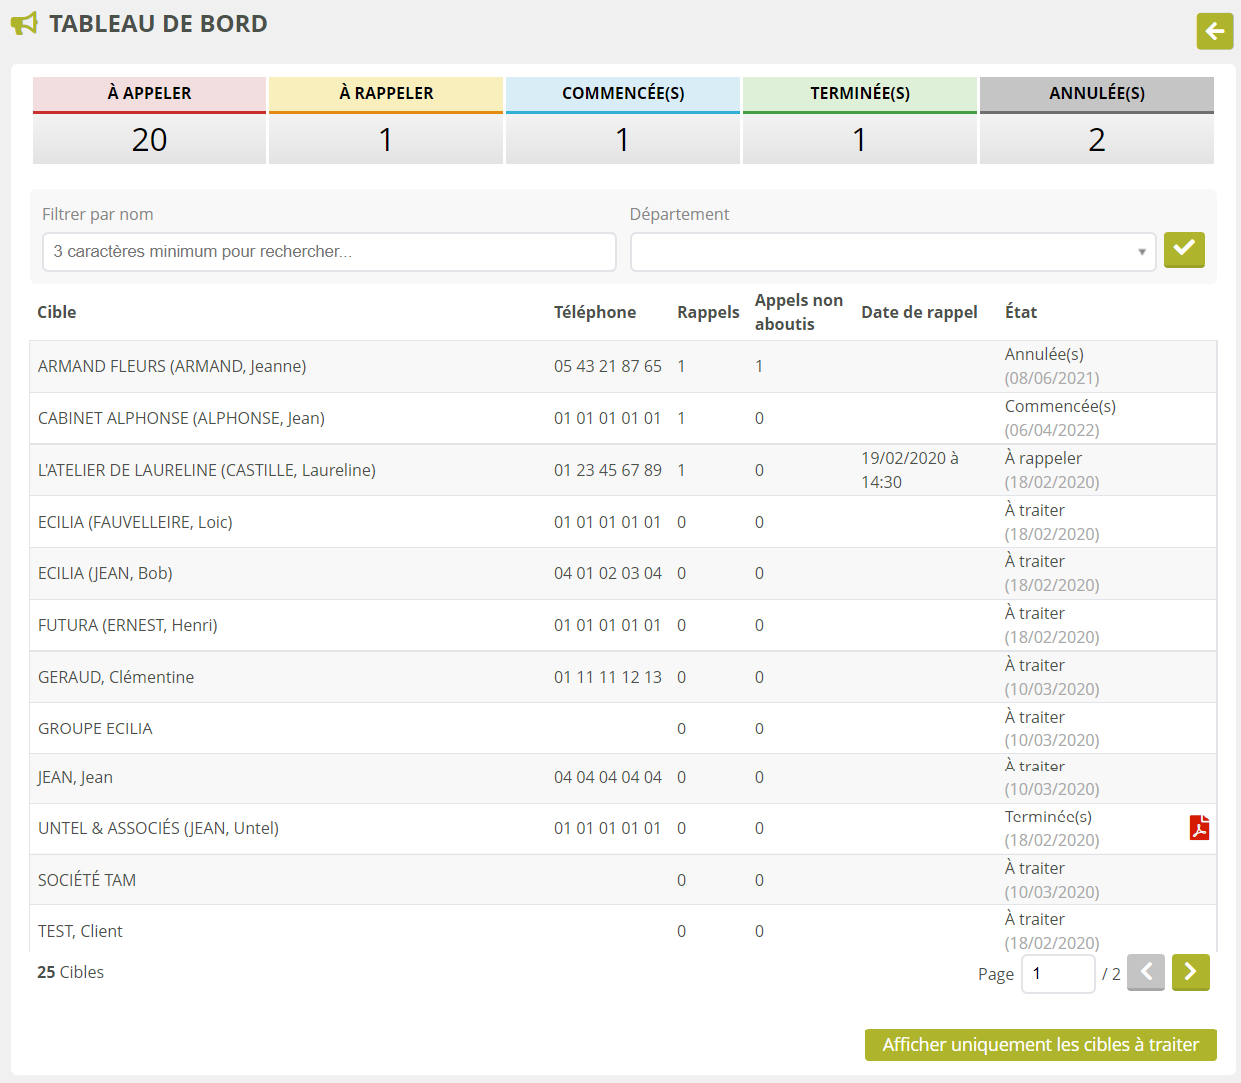1241x1083 pixels.
Task: Go to next page of targets
Action: click(1190, 972)
